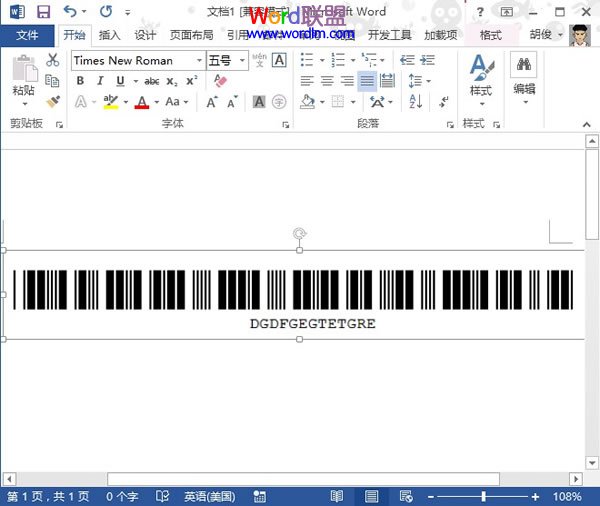
Task: Switch to the 插入 (Insert) tab
Action: pos(109,35)
